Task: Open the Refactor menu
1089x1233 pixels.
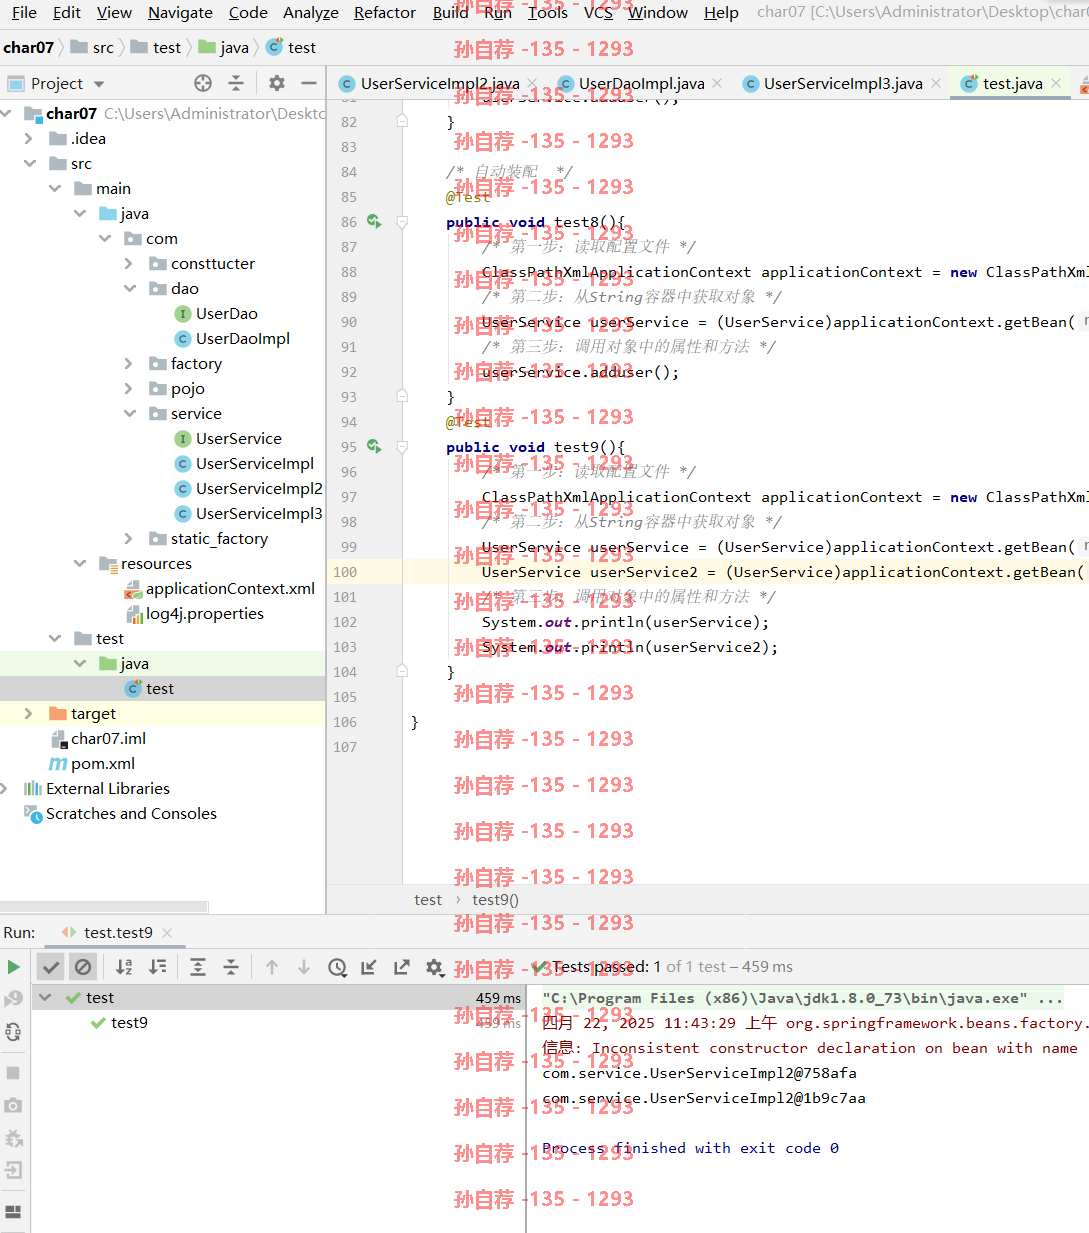Action: (385, 13)
